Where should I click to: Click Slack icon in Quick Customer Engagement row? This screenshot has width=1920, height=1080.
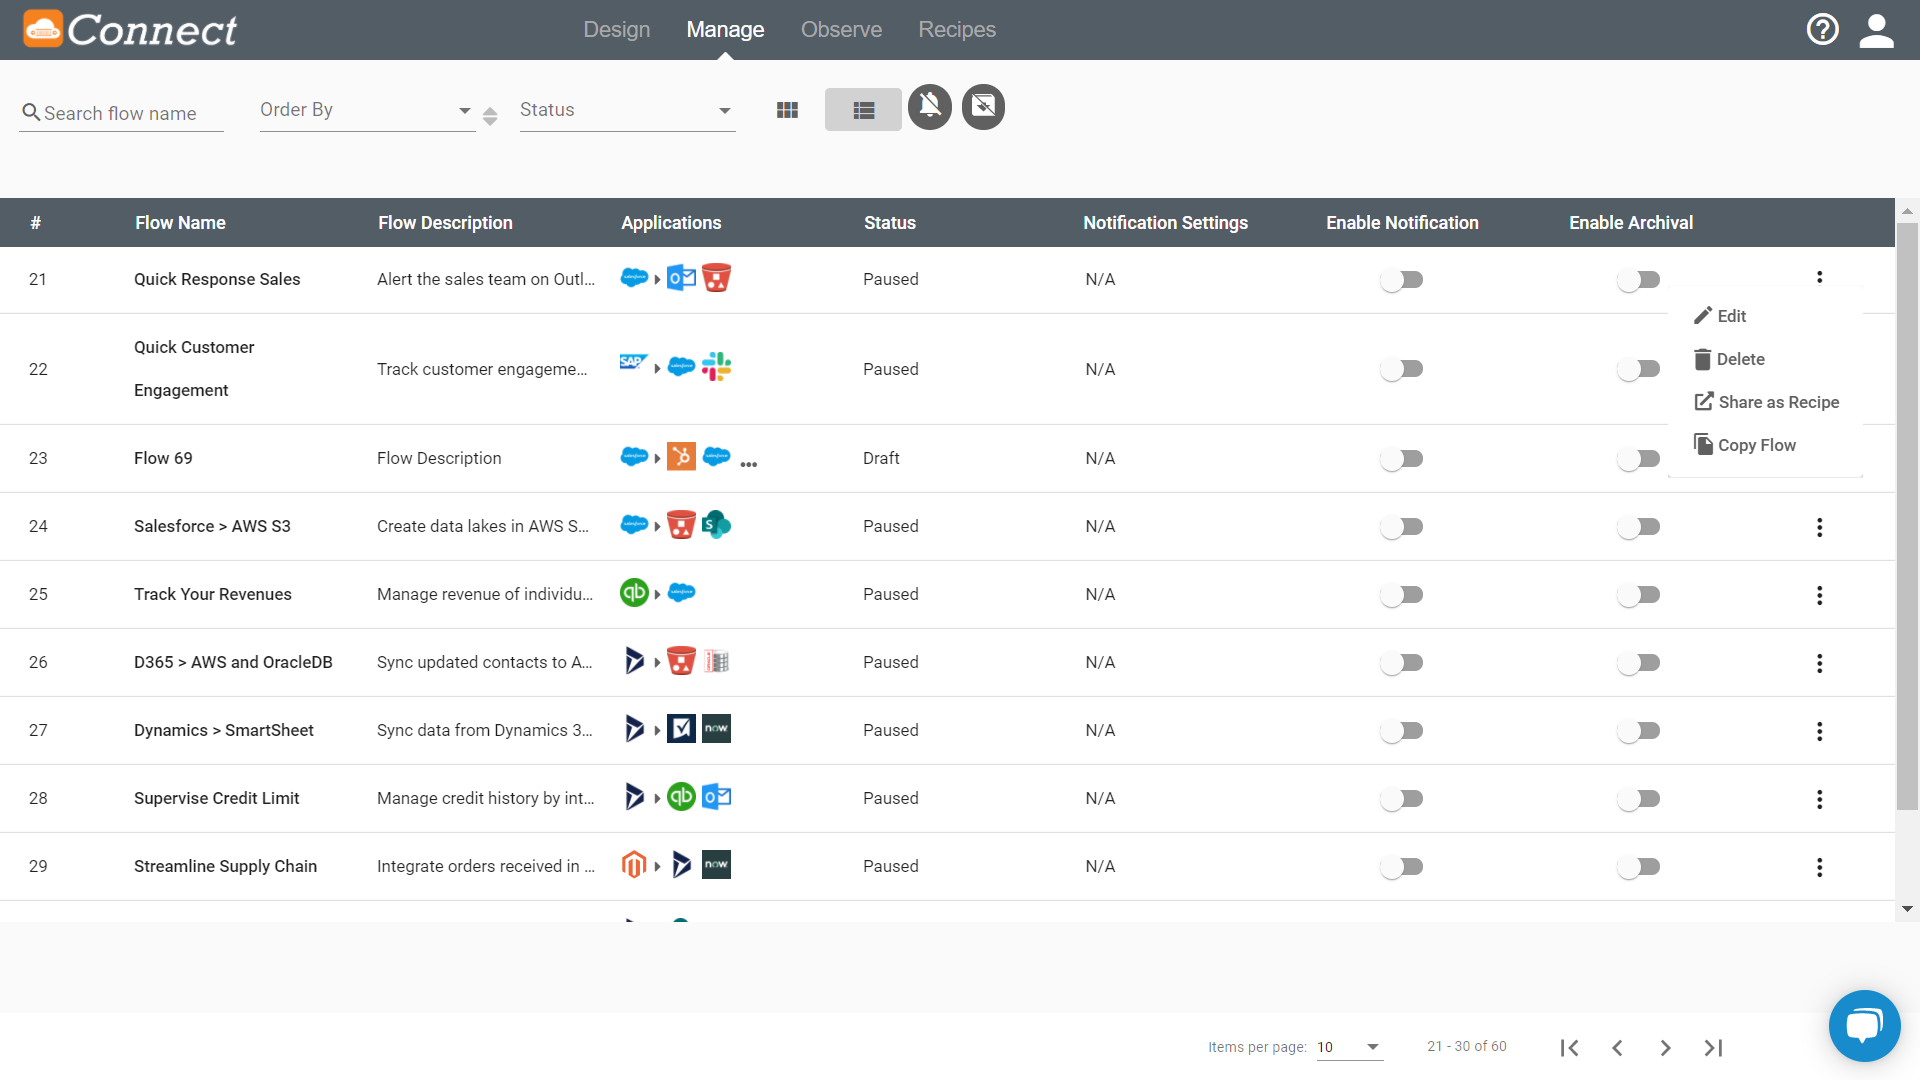716,367
